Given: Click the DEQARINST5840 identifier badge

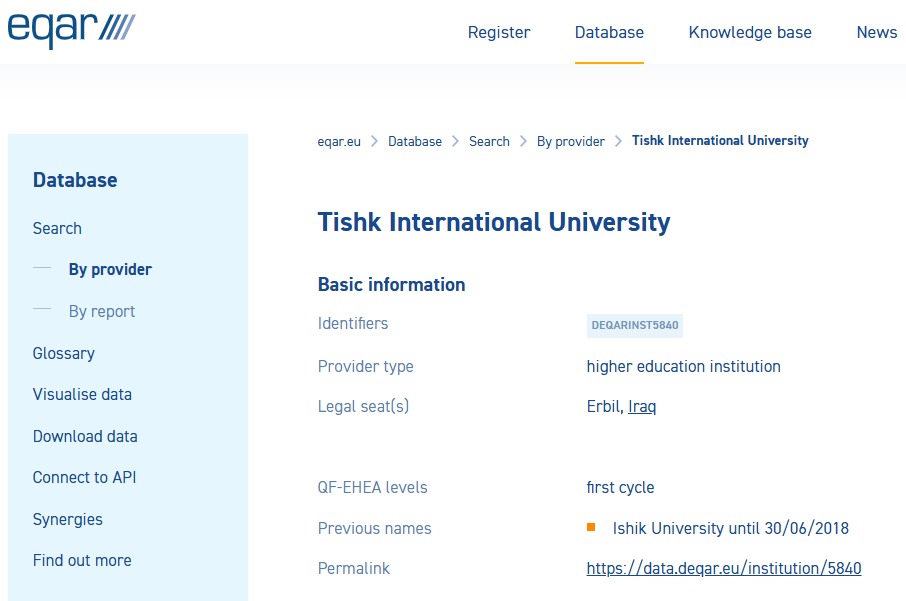Looking at the screenshot, I should click(x=634, y=325).
